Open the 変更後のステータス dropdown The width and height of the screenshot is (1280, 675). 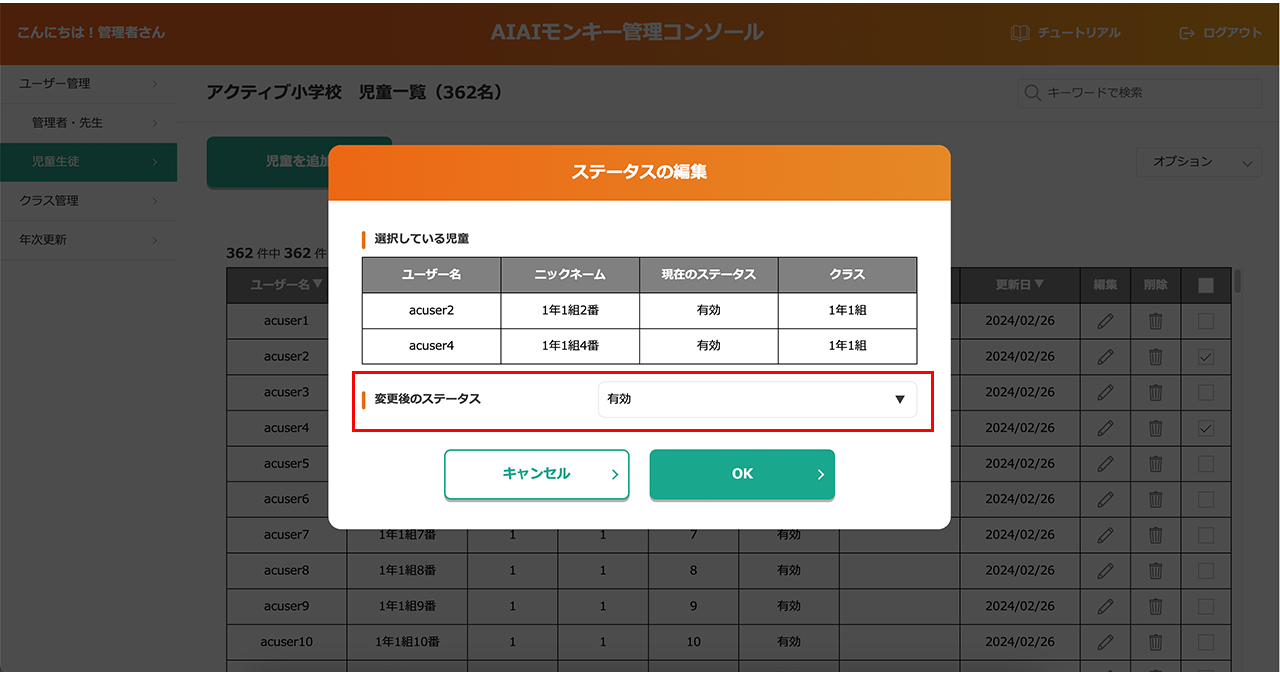pos(757,399)
